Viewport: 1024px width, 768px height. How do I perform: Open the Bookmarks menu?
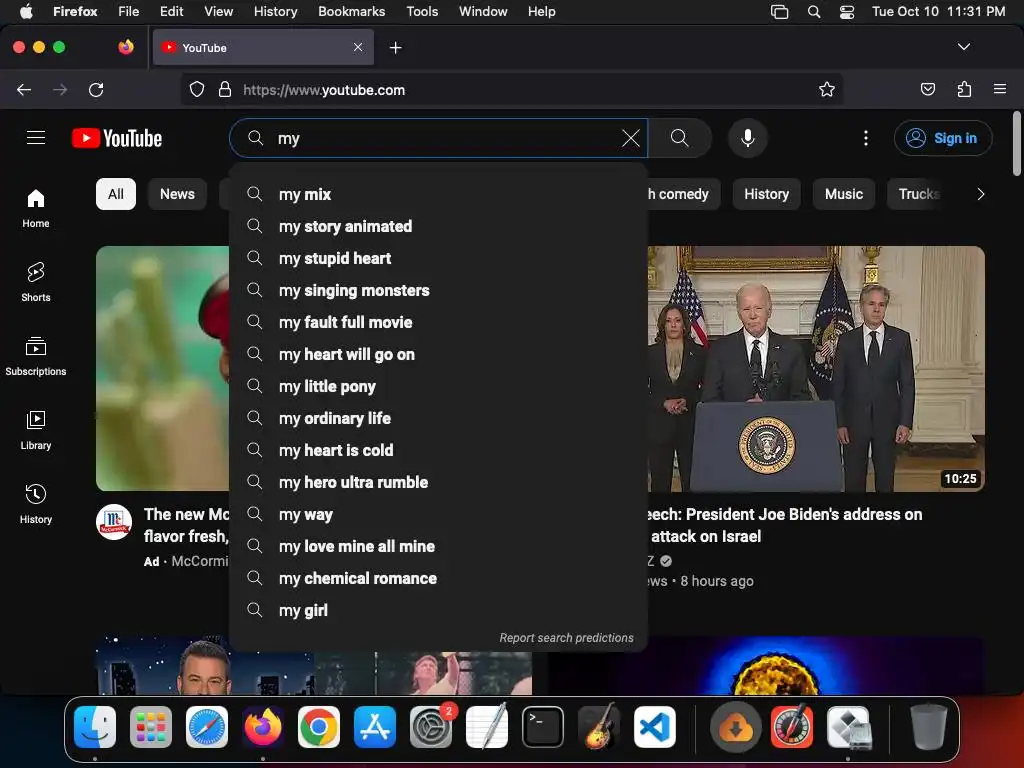(351, 11)
